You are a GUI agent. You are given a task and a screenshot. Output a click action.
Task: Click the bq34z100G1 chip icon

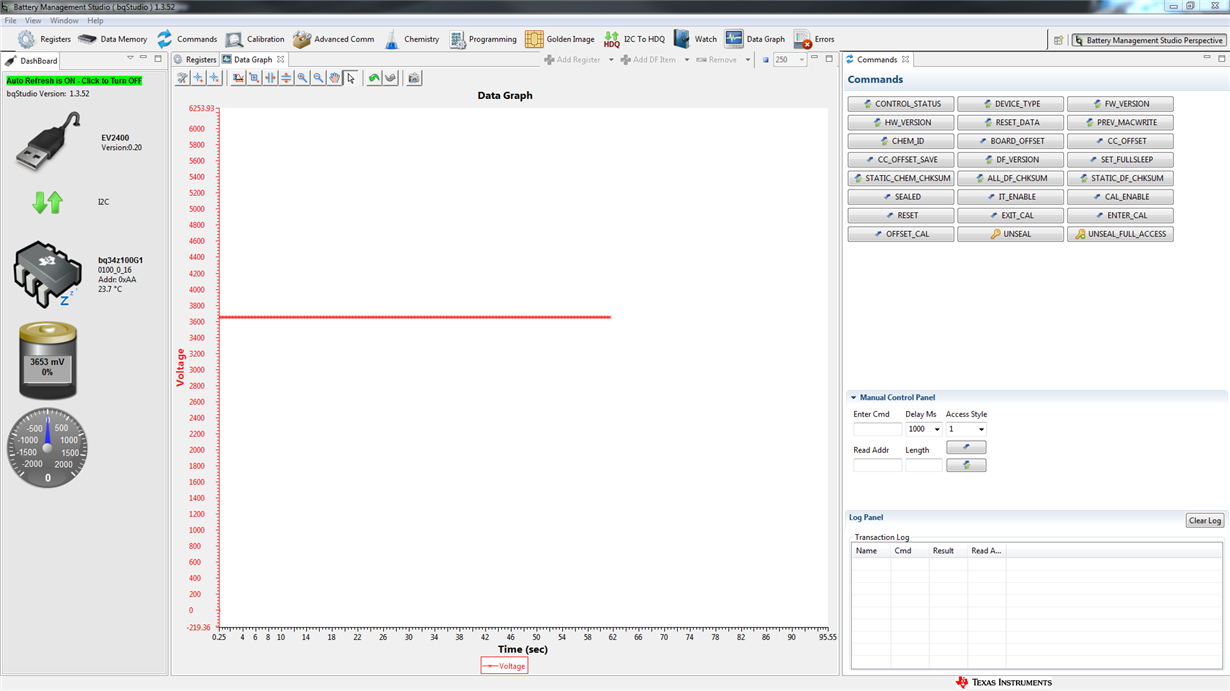(47, 274)
